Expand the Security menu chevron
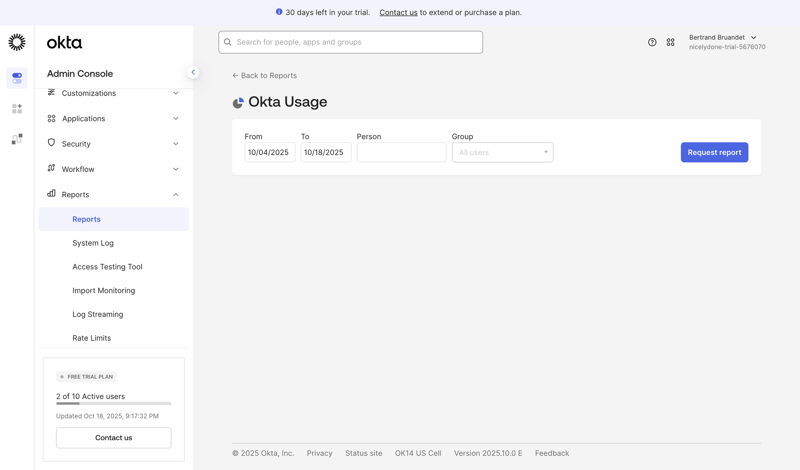Screen dimensions: 800x470 pos(176,144)
